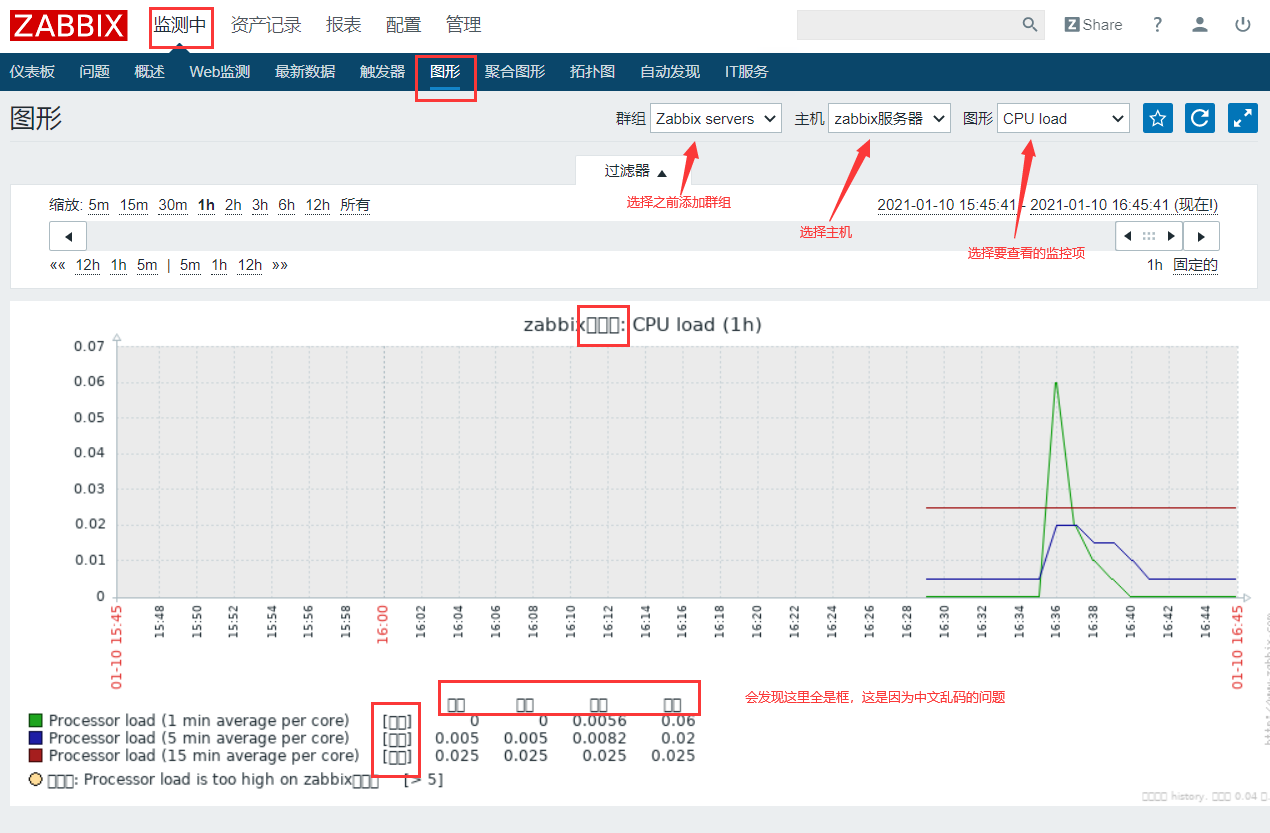
Task: Go to 拓扑图 submenu
Action: point(592,72)
